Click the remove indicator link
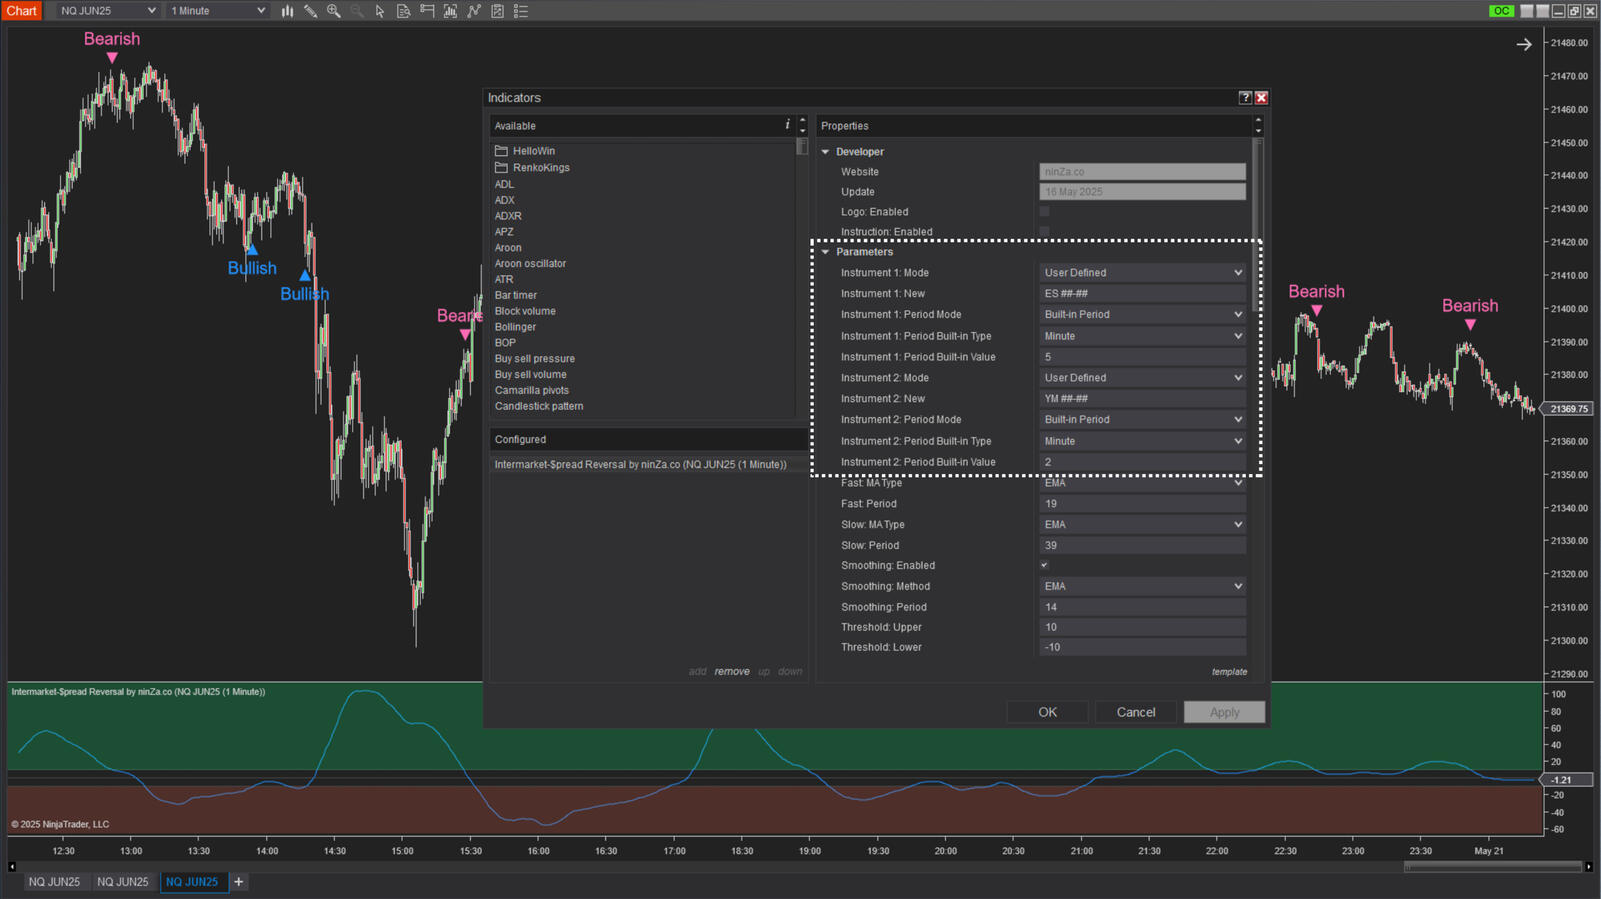The image size is (1601, 899). [x=731, y=672]
